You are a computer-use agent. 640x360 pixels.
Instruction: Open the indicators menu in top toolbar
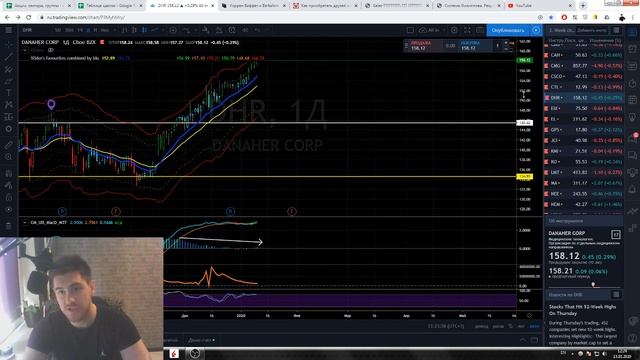click(x=187, y=30)
